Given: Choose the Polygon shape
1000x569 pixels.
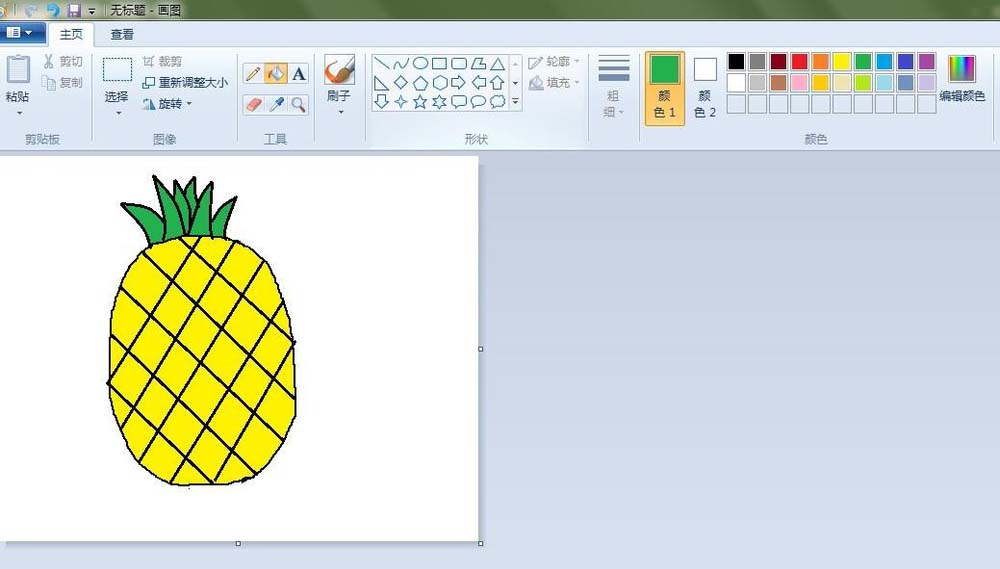Looking at the screenshot, I should click(x=478, y=63).
